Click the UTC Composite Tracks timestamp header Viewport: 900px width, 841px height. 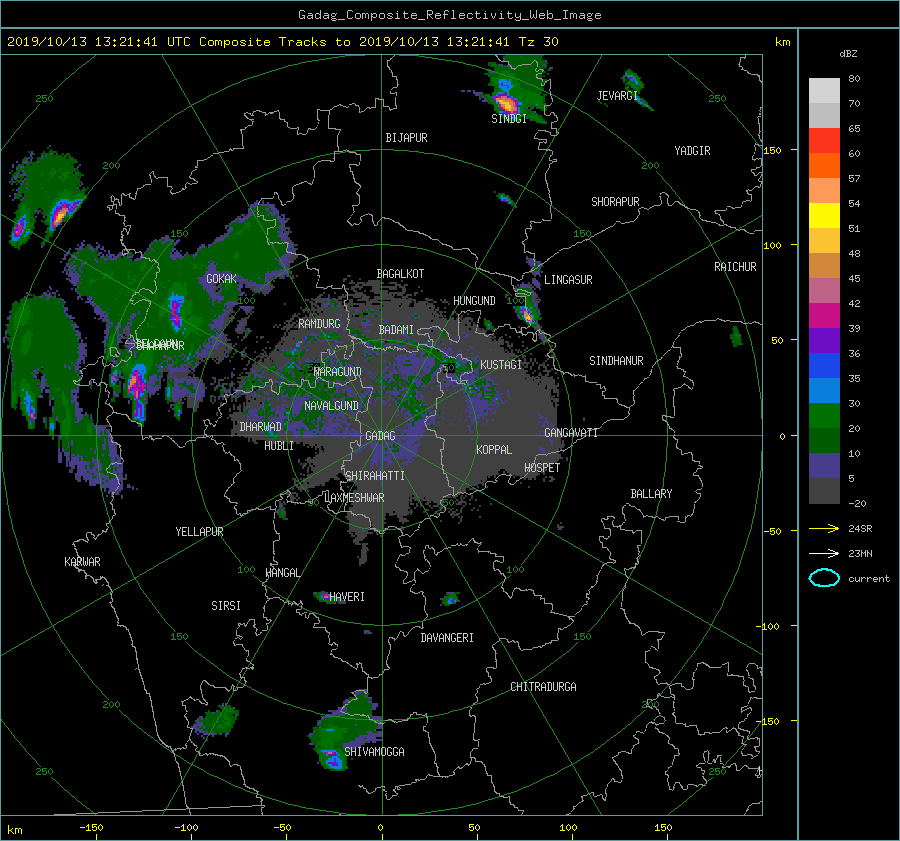(x=282, y=42)
